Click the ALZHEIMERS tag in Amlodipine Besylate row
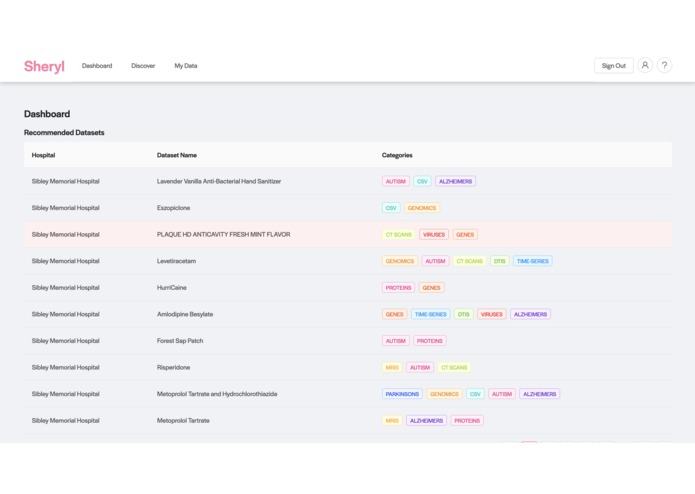The height and width of the screenshot is (494, 695). (x=530, y=314)
